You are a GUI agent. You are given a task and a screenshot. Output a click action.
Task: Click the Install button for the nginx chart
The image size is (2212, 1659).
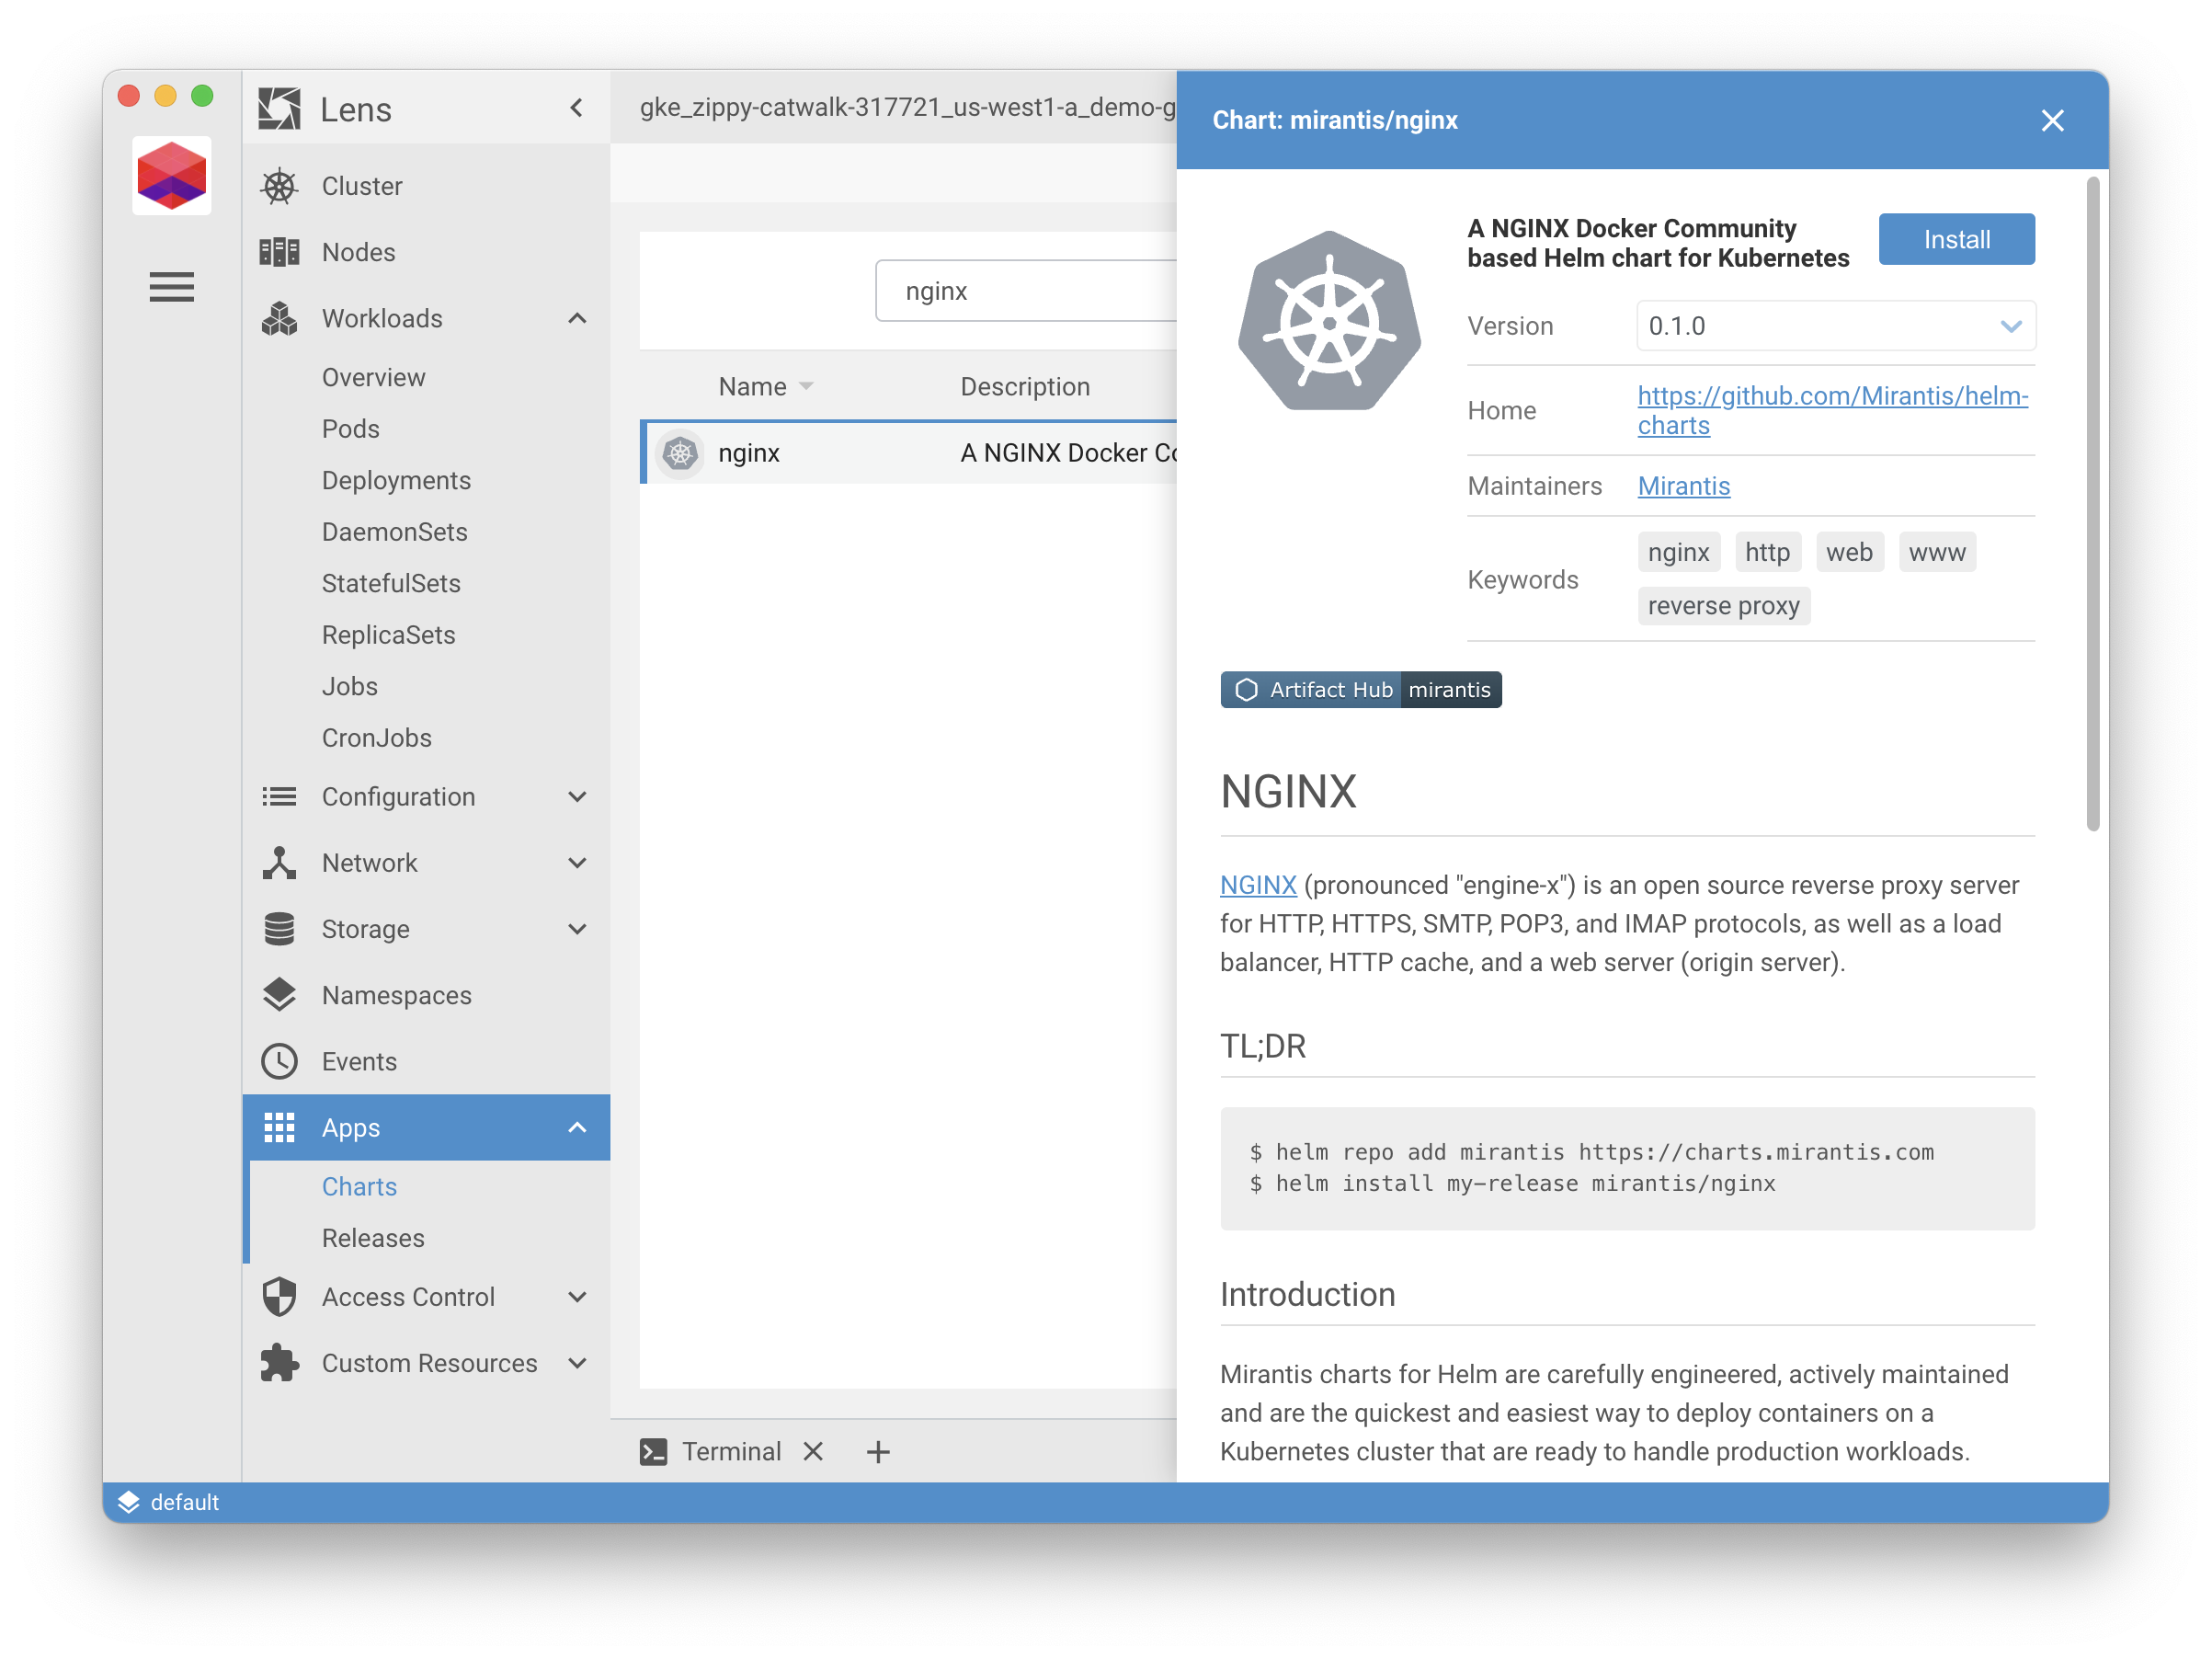point(1956,239)
